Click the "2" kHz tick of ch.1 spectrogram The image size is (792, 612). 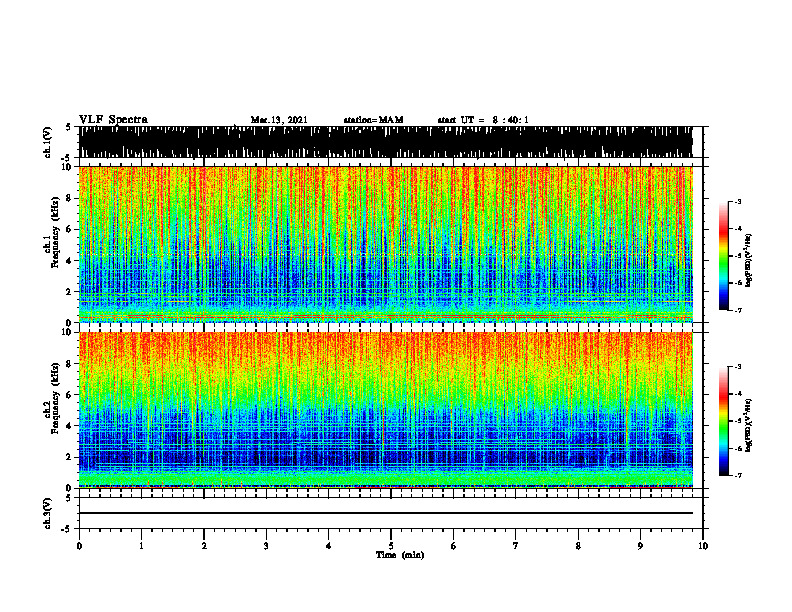coord(71,292)
